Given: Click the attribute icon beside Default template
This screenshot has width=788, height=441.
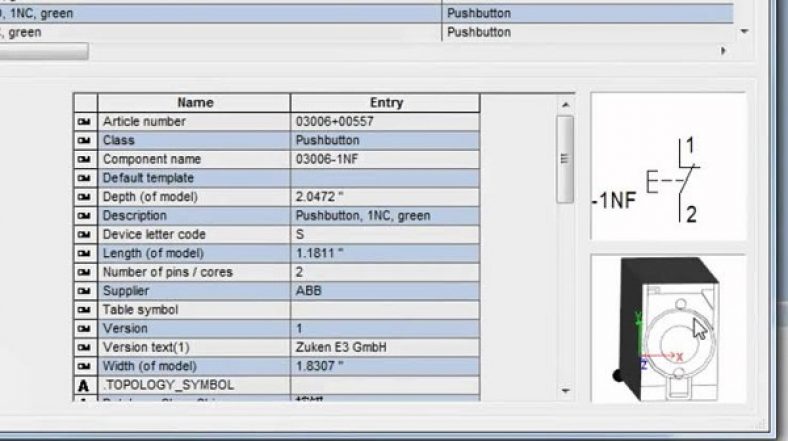Looking at the screenshot, I should point(84,178).
